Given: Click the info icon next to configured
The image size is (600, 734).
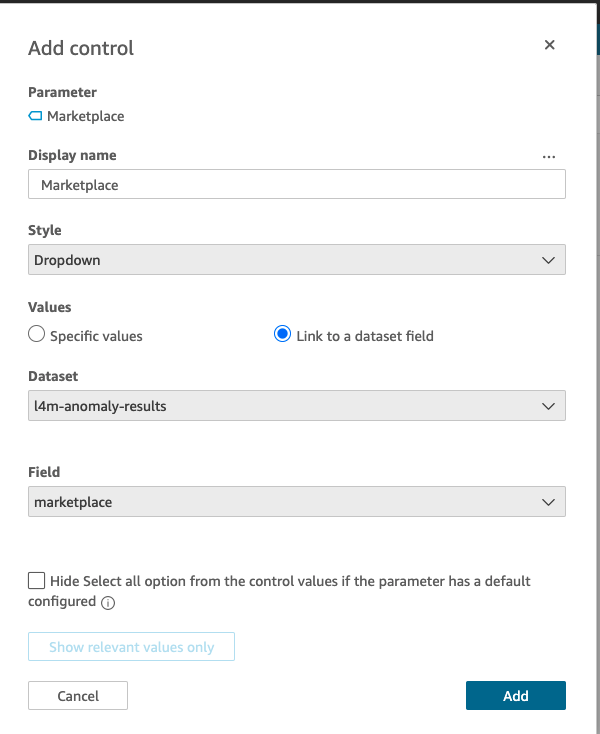Looking at the screenshot, I should pyautogui.click(x=108, y=602).
